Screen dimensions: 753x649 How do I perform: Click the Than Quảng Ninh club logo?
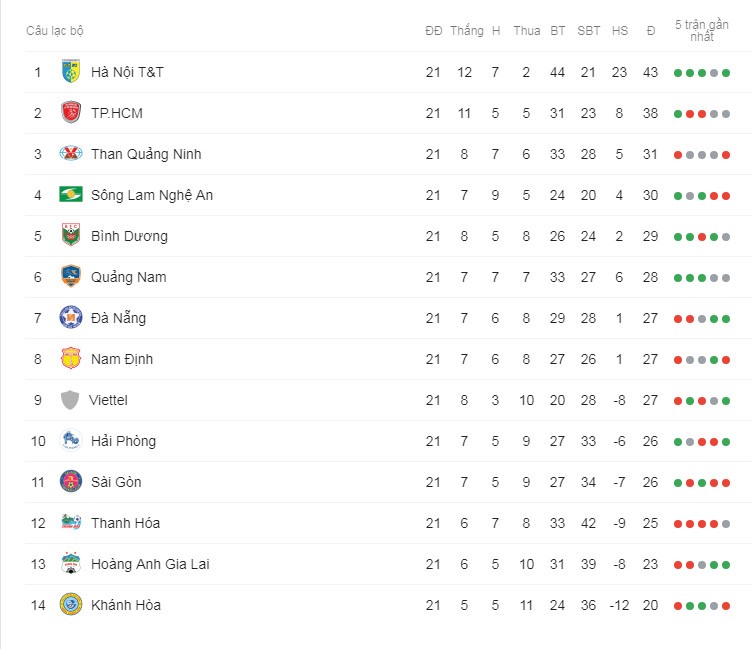71,154
